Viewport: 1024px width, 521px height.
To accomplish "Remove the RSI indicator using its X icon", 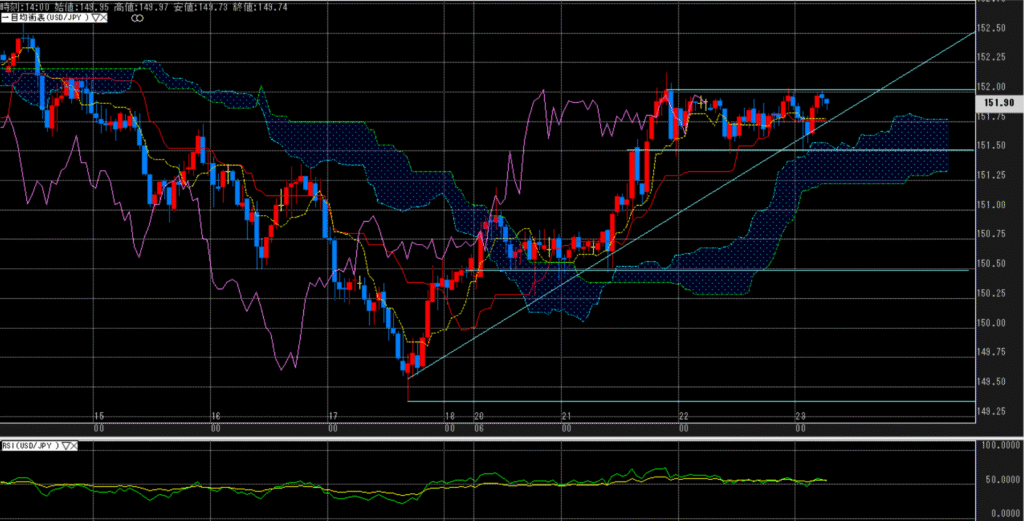I will (73, 446).
